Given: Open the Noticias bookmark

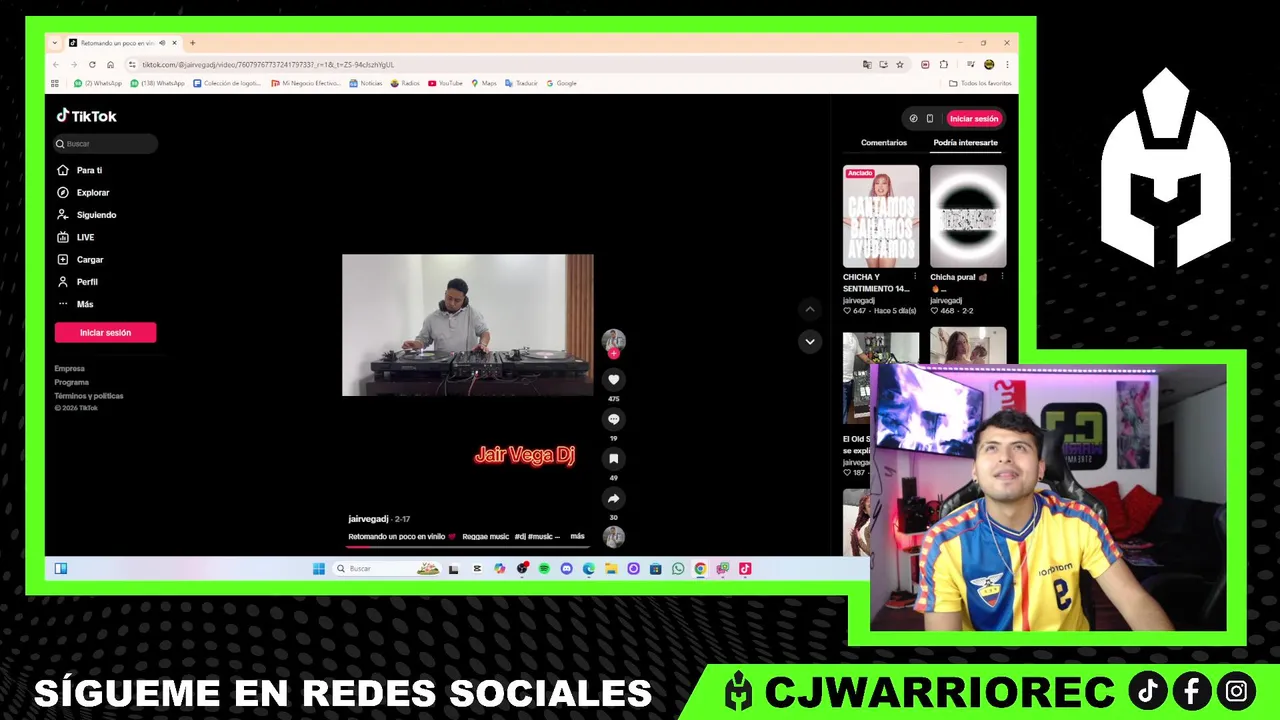Looking at the screenshot, I should click(x=366, y=83).
